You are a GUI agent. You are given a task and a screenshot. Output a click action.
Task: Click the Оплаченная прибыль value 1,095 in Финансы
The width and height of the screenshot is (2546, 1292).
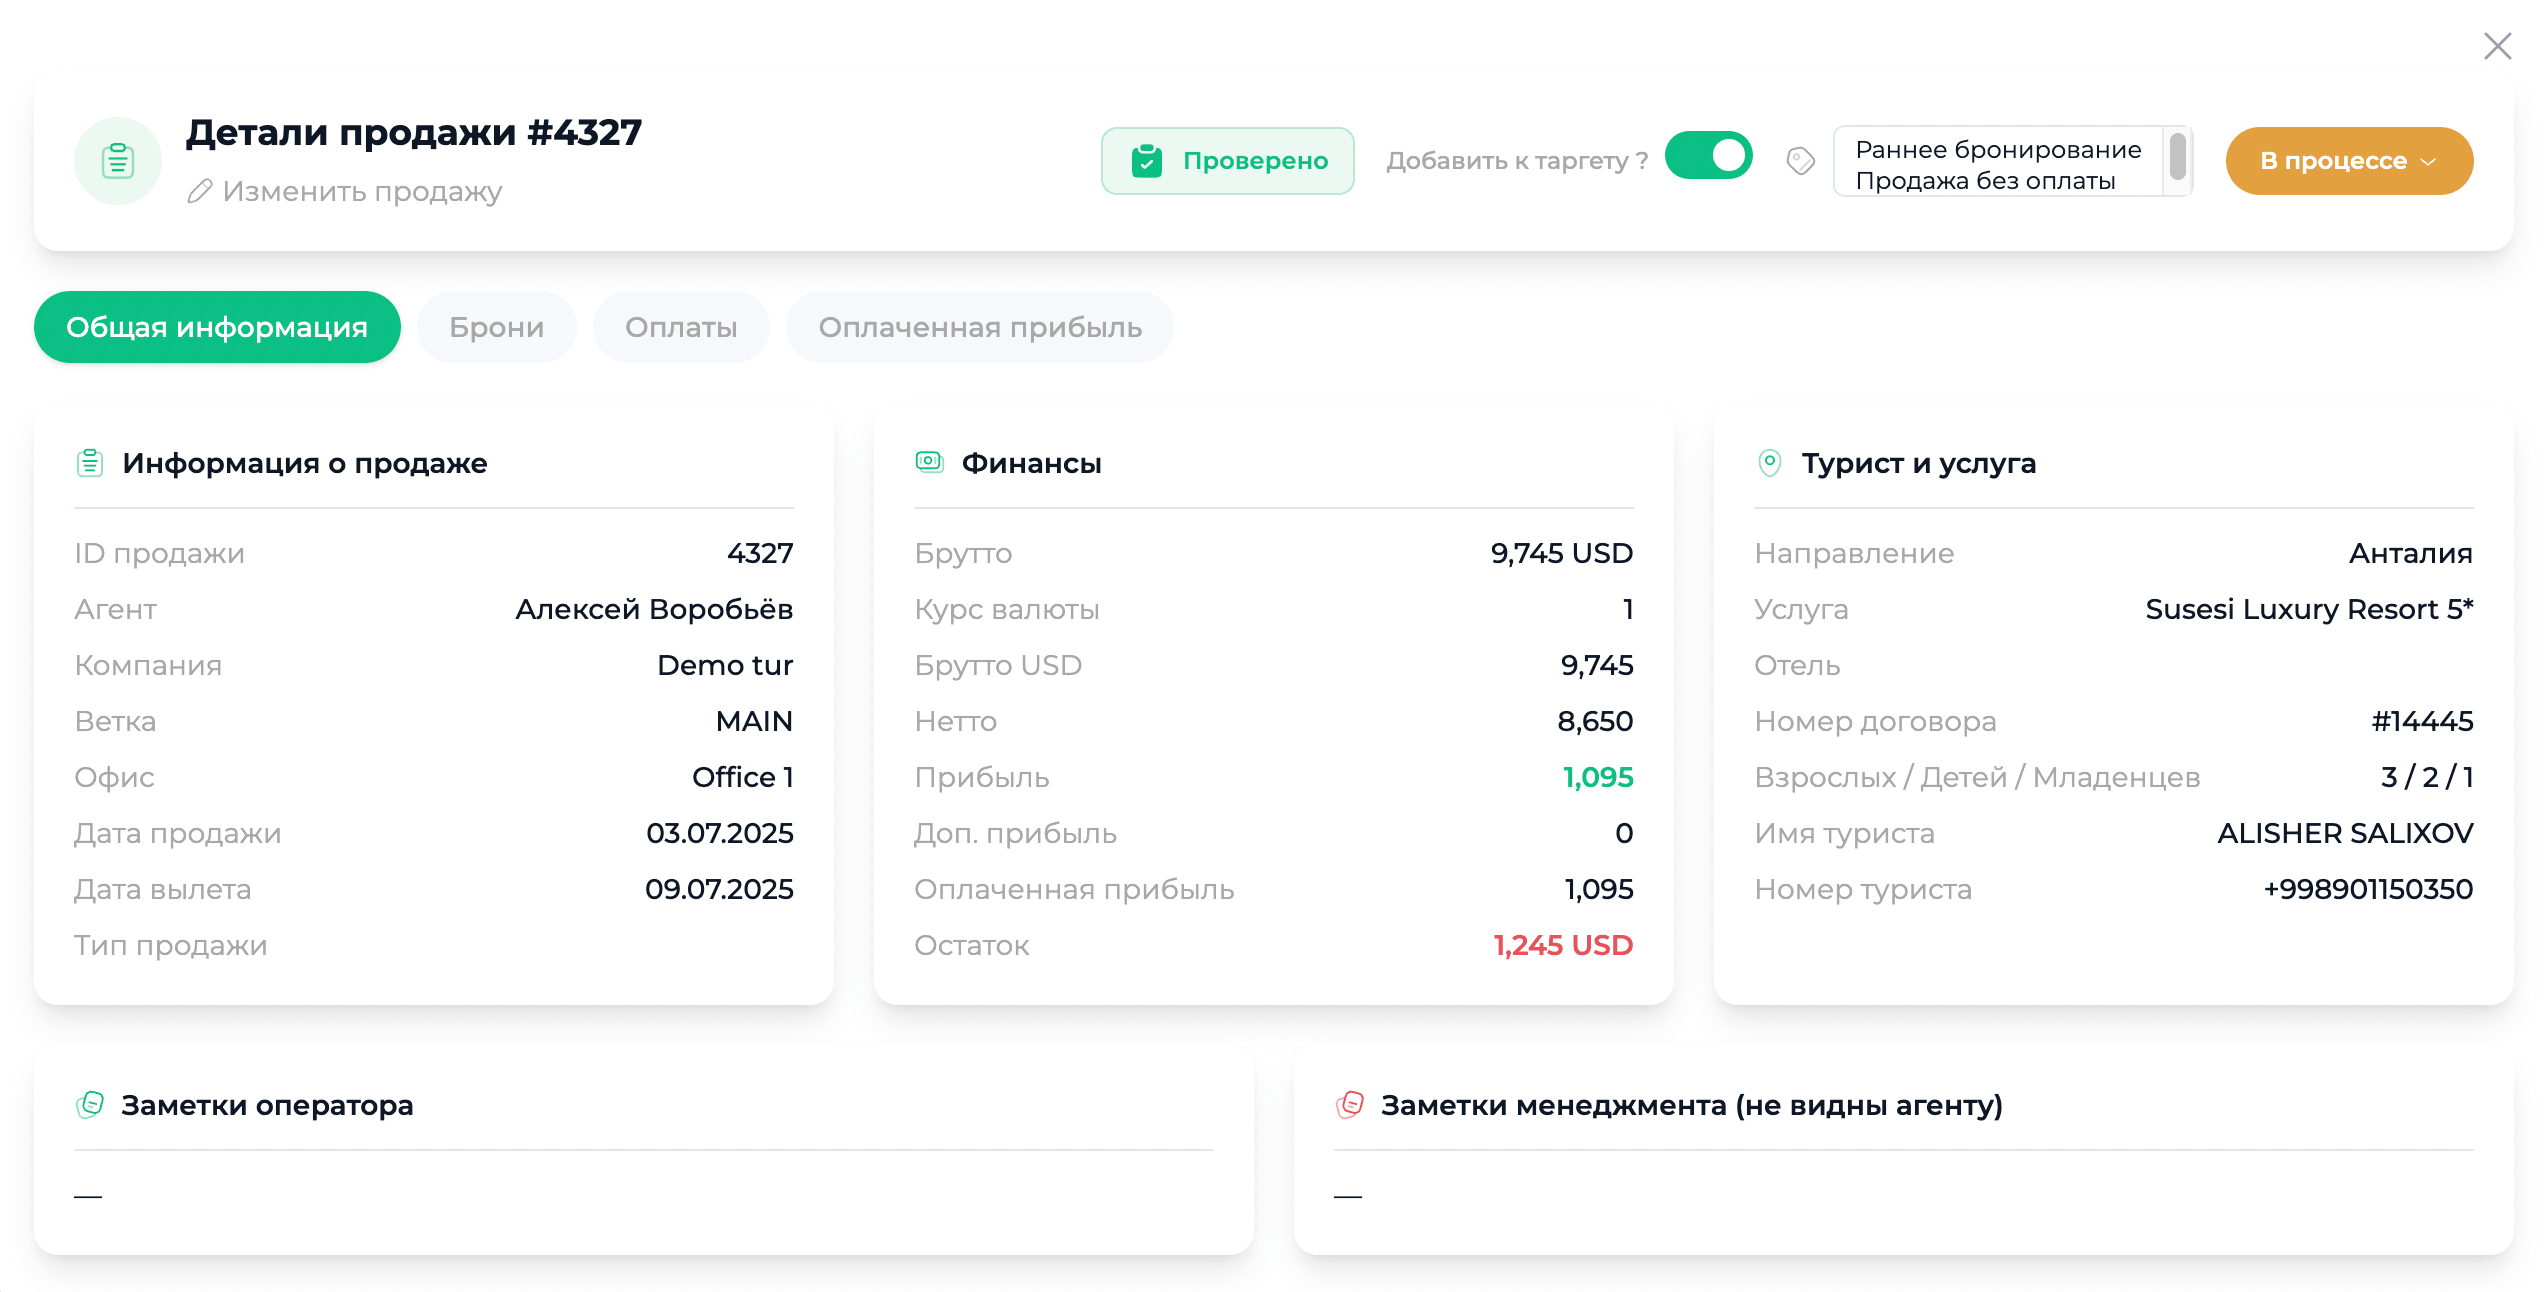[1599, 889]
